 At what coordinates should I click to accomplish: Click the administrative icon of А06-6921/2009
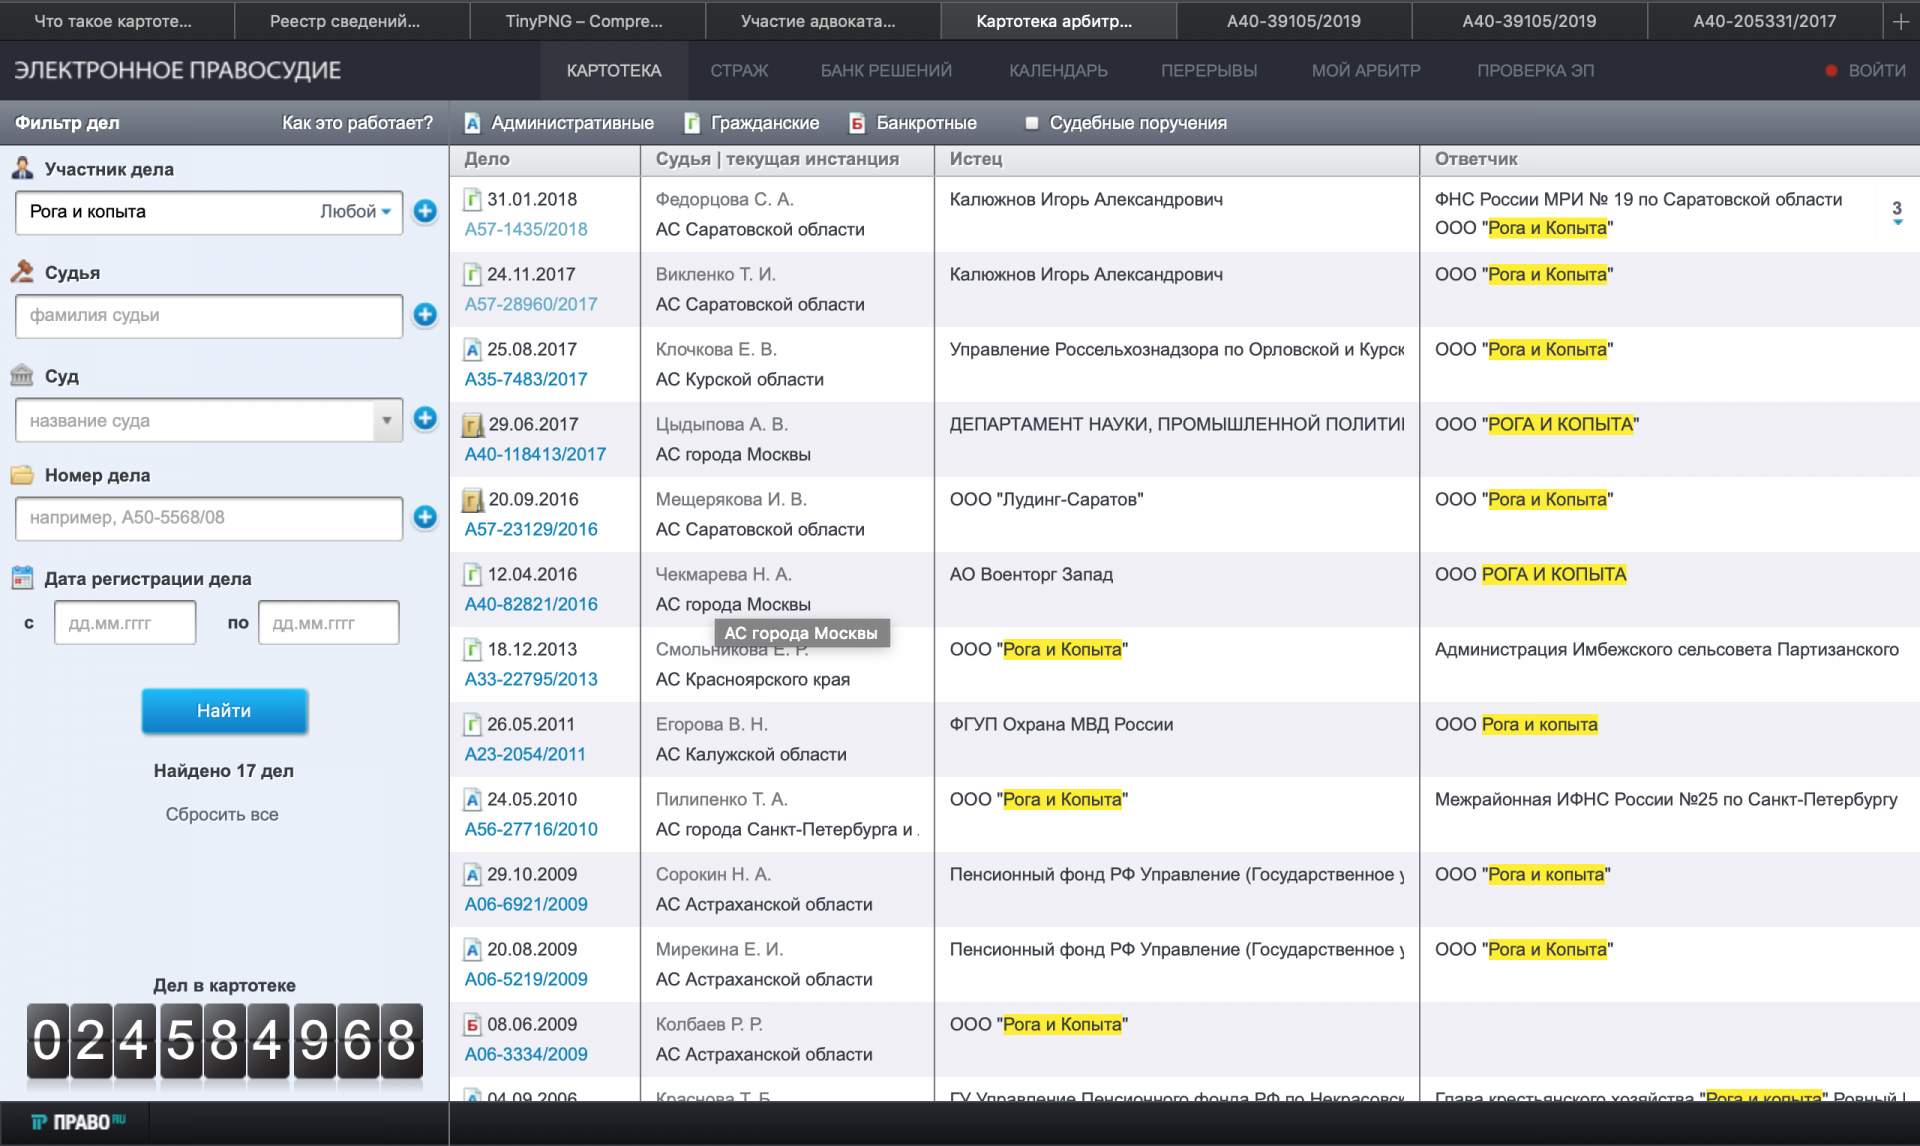pos(473,874)
